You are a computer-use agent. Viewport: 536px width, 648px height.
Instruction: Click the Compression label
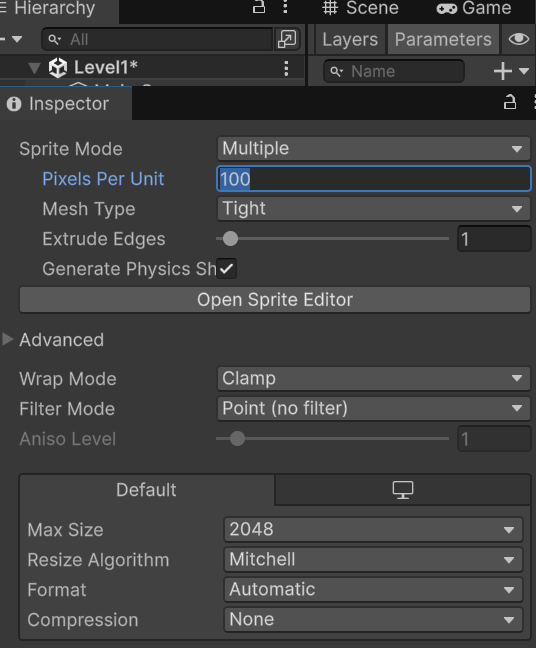click(x=83, y=620)
